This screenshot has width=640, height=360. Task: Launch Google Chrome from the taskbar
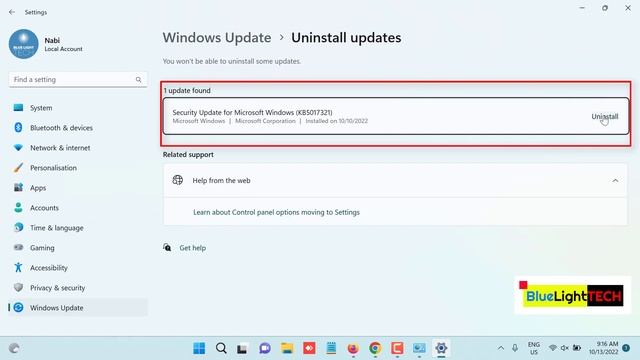pyautogui.click(x=375, y=348)
